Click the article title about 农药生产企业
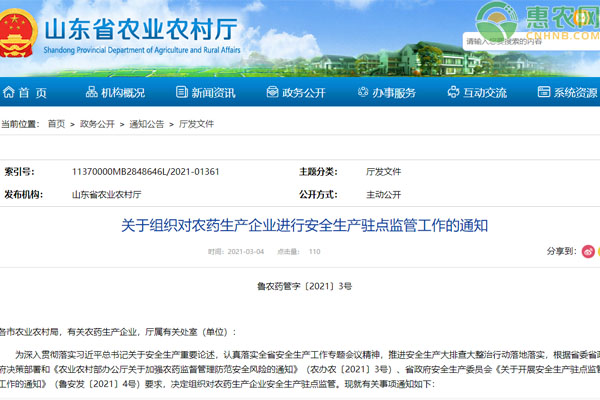 (x=305, y=225)
